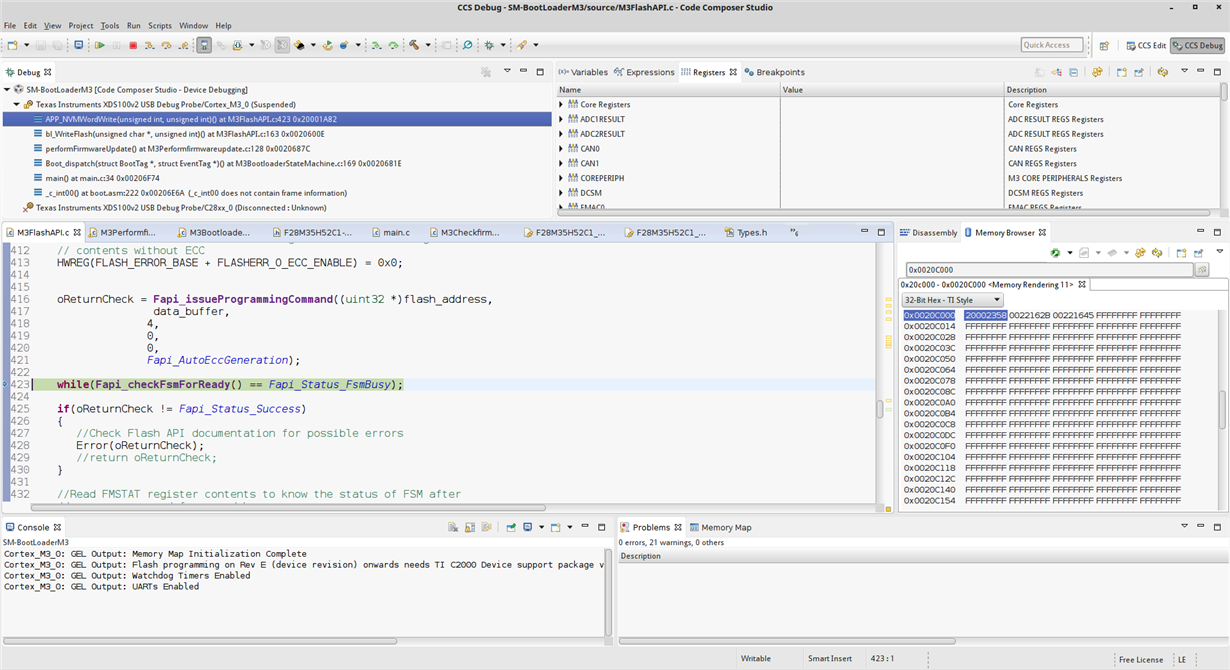The image size is (1230, 670).
Task: Open the Scripts menu
Action: pyautogui.click(x=160, y=25)
